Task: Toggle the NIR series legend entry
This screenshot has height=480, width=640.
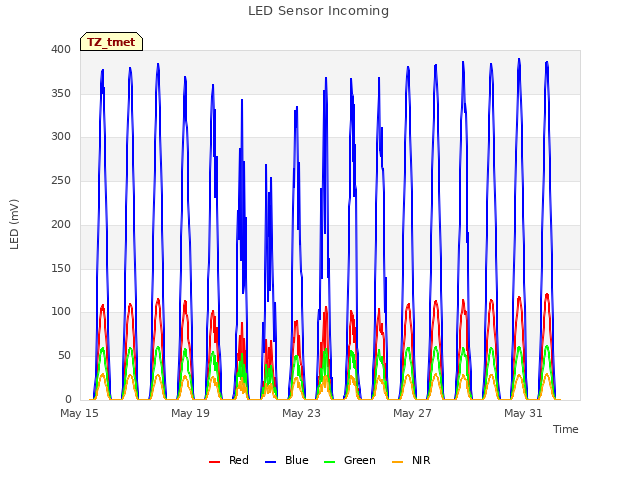Action: [411, 460]
